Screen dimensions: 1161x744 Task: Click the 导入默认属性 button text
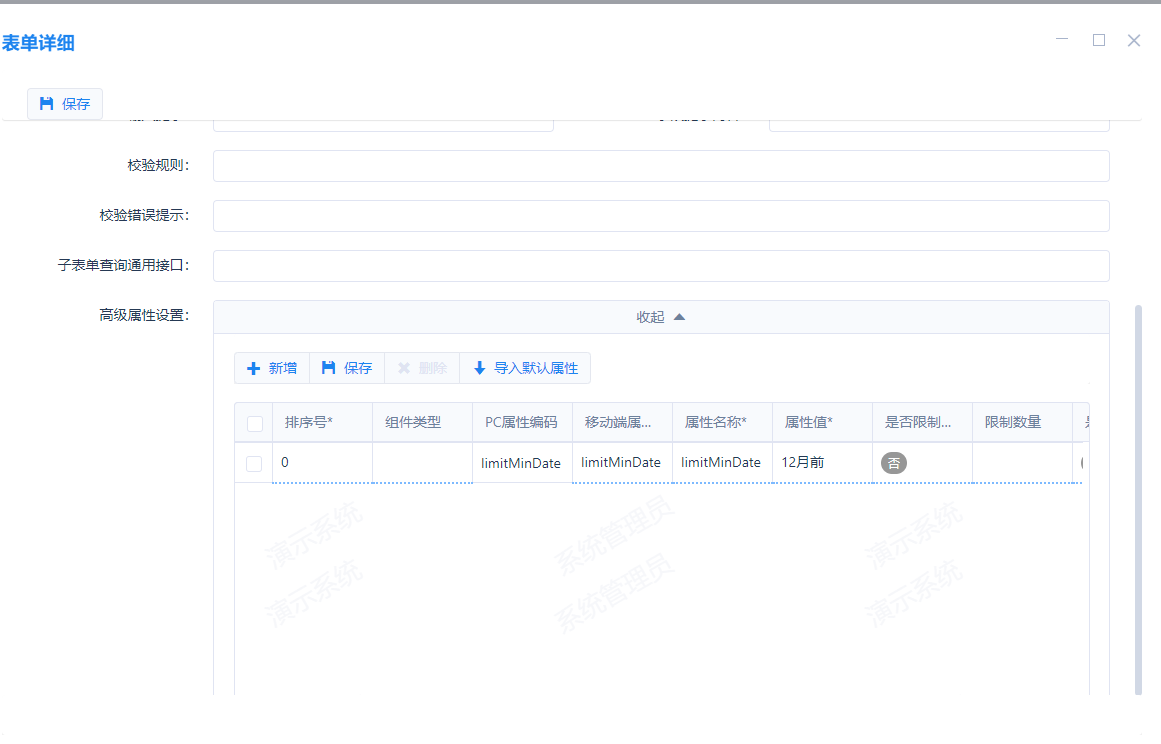click(x=536, y=368)
